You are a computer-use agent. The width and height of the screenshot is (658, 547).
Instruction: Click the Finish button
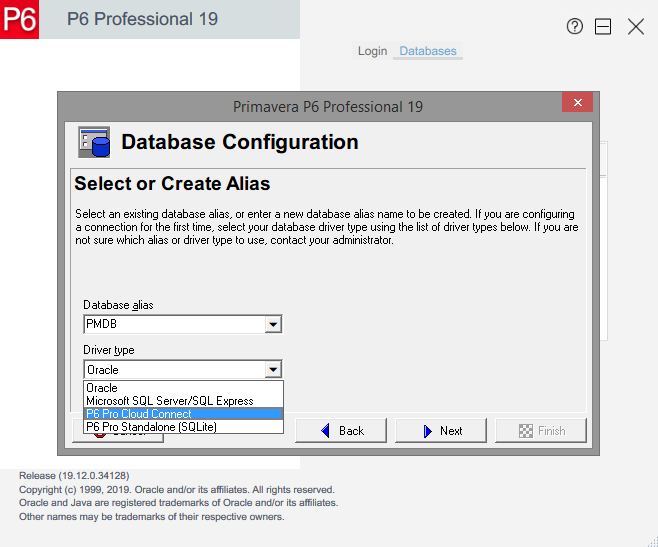540,431
